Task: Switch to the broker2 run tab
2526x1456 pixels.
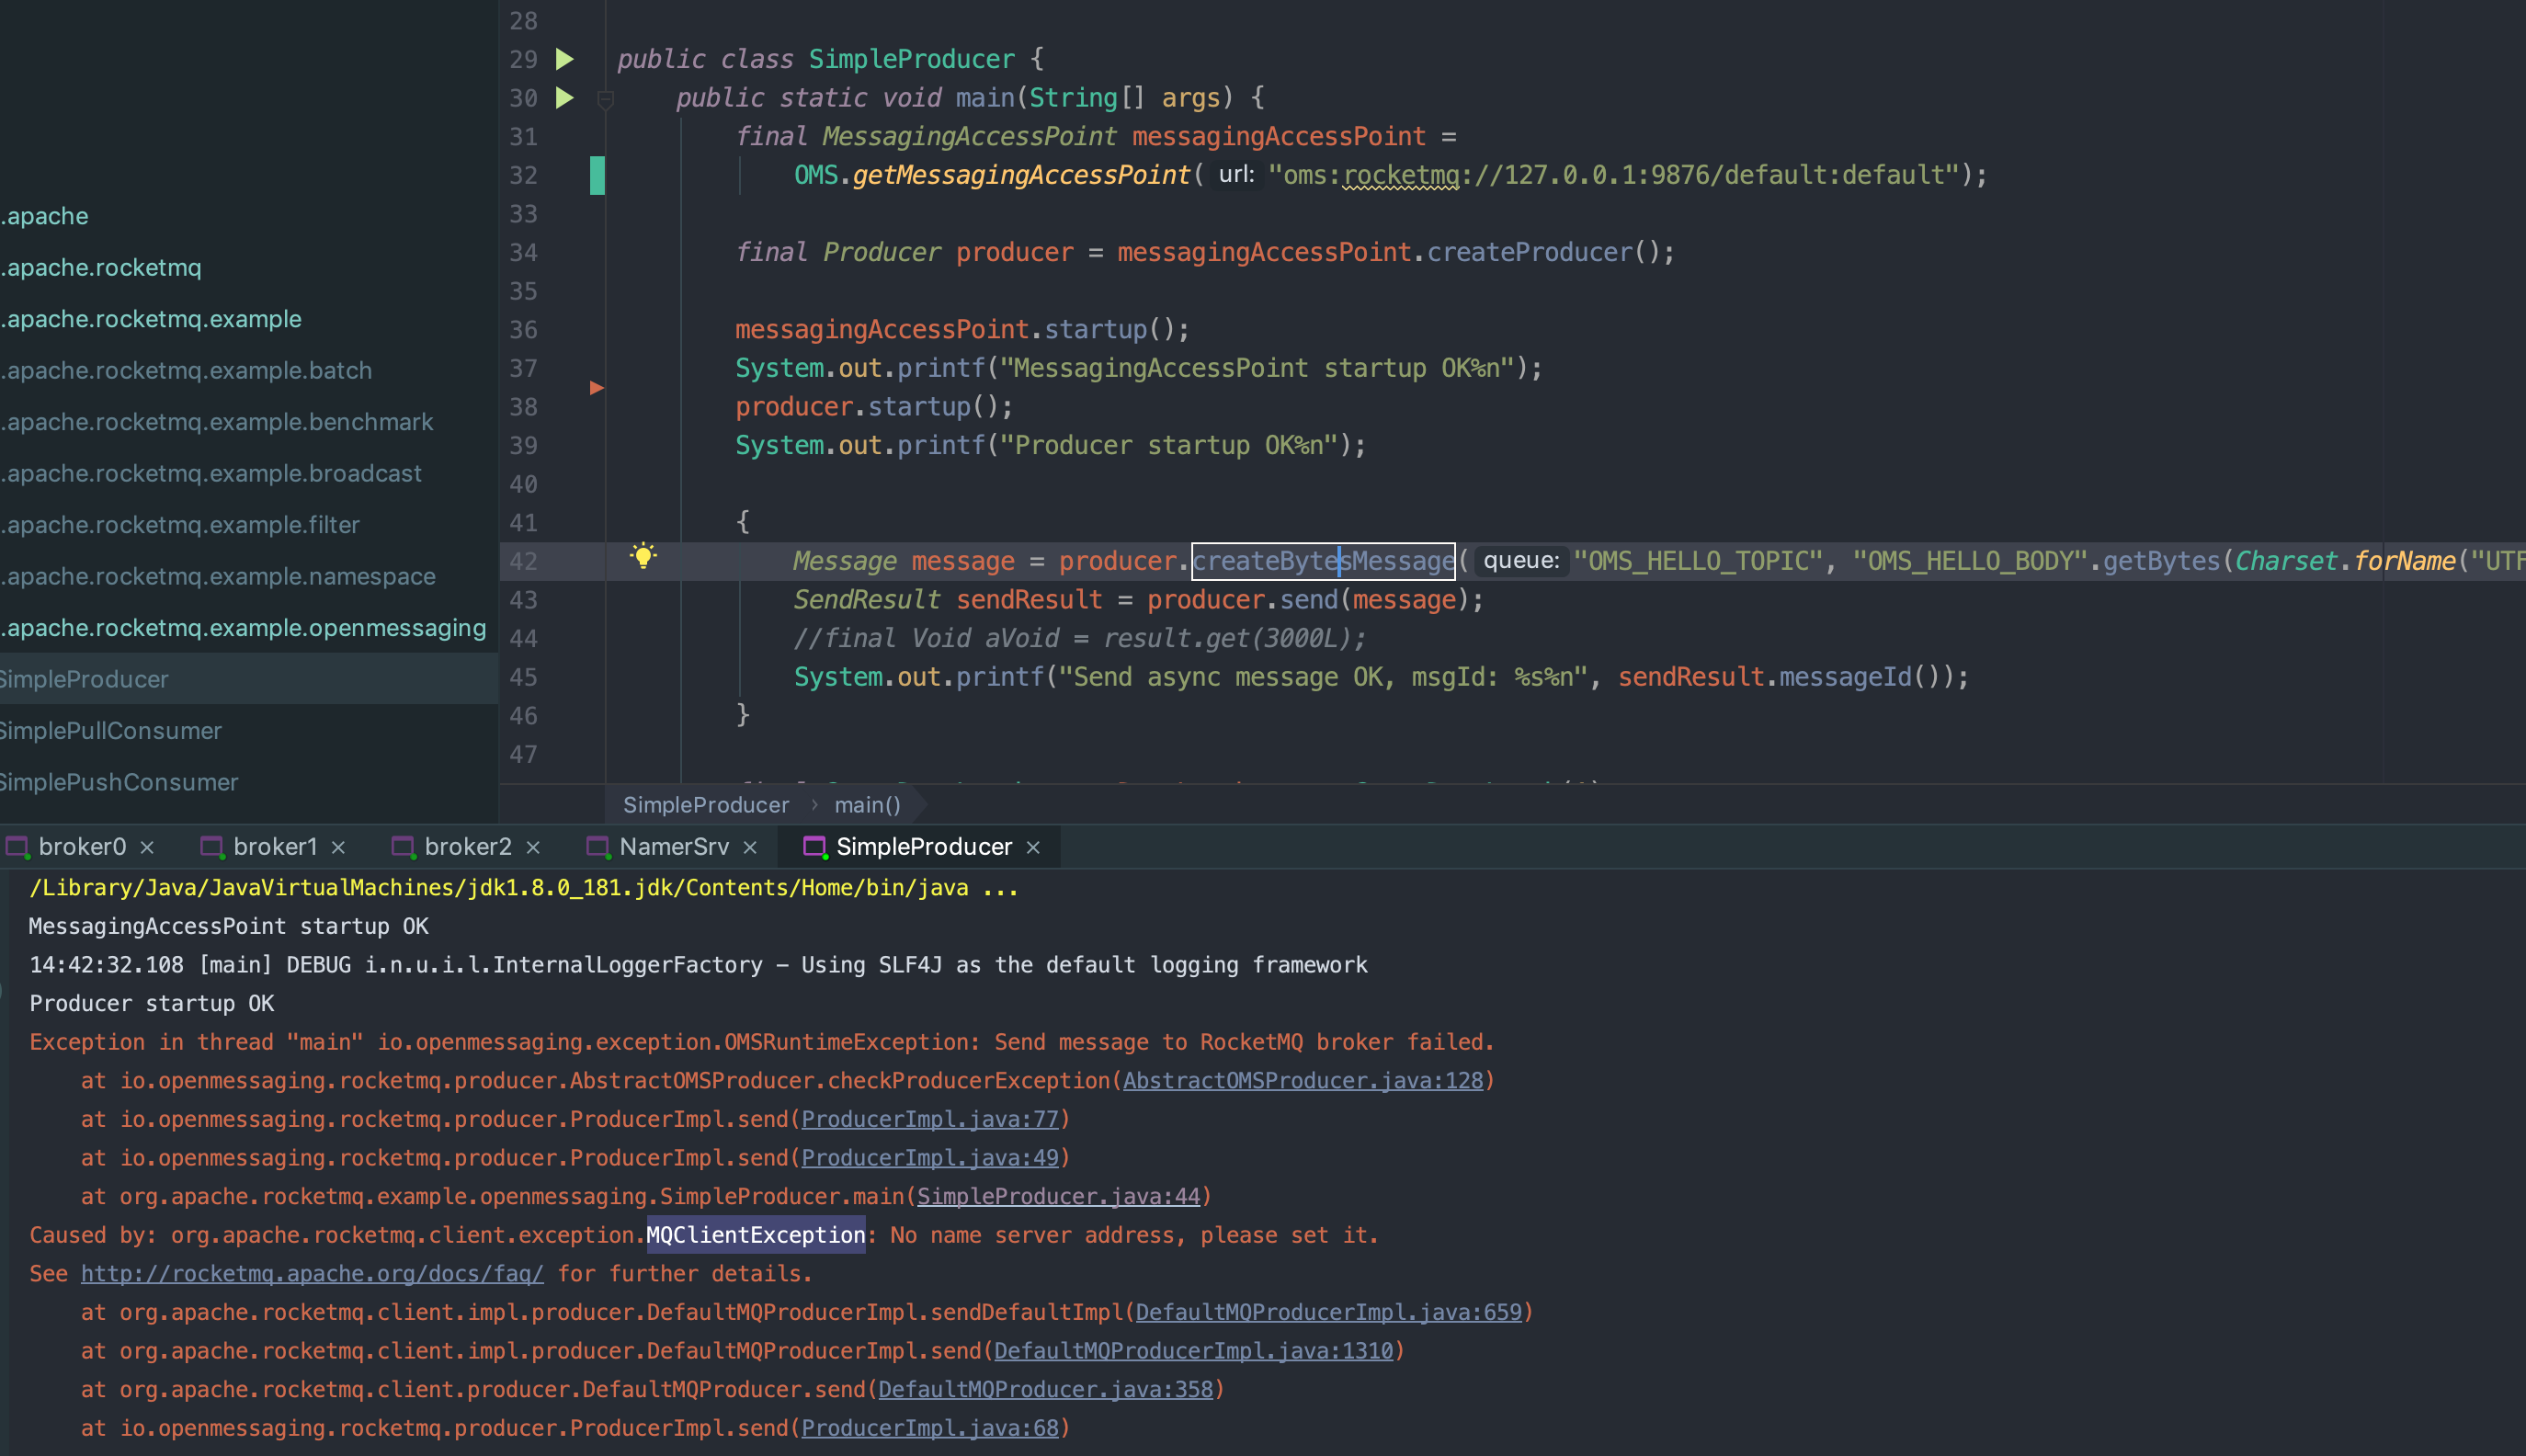Action: (467, 847)
